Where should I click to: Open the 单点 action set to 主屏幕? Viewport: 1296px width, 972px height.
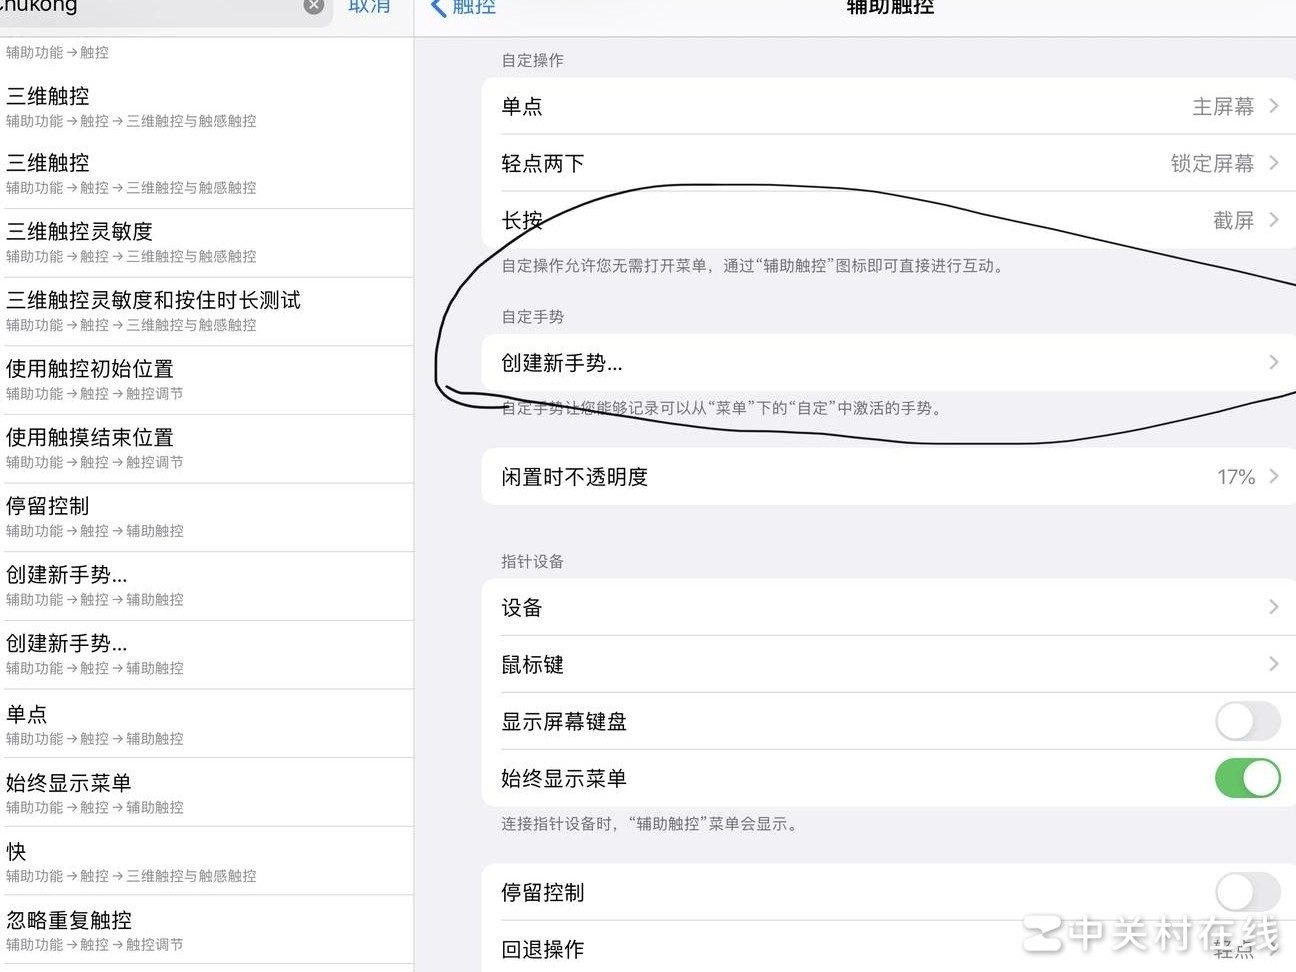point(888,106)
